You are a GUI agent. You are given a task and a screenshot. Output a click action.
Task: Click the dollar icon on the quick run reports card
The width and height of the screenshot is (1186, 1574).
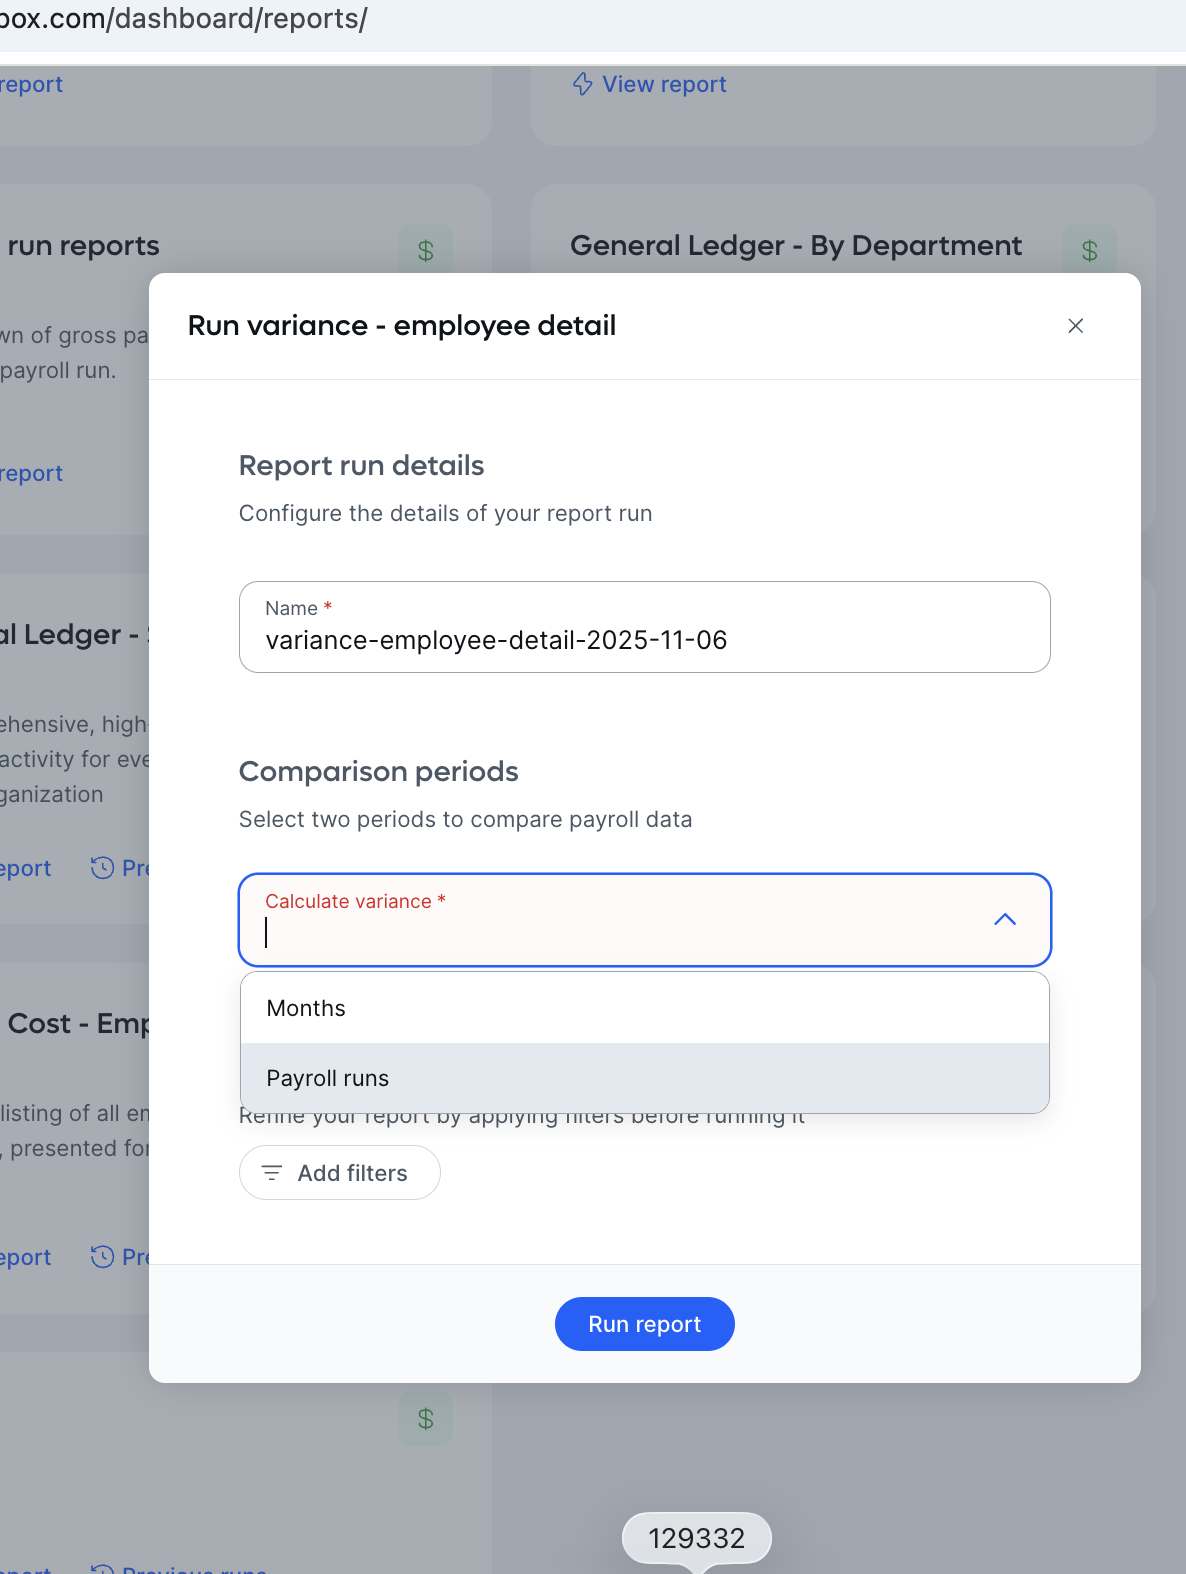(x=425, y=250)
